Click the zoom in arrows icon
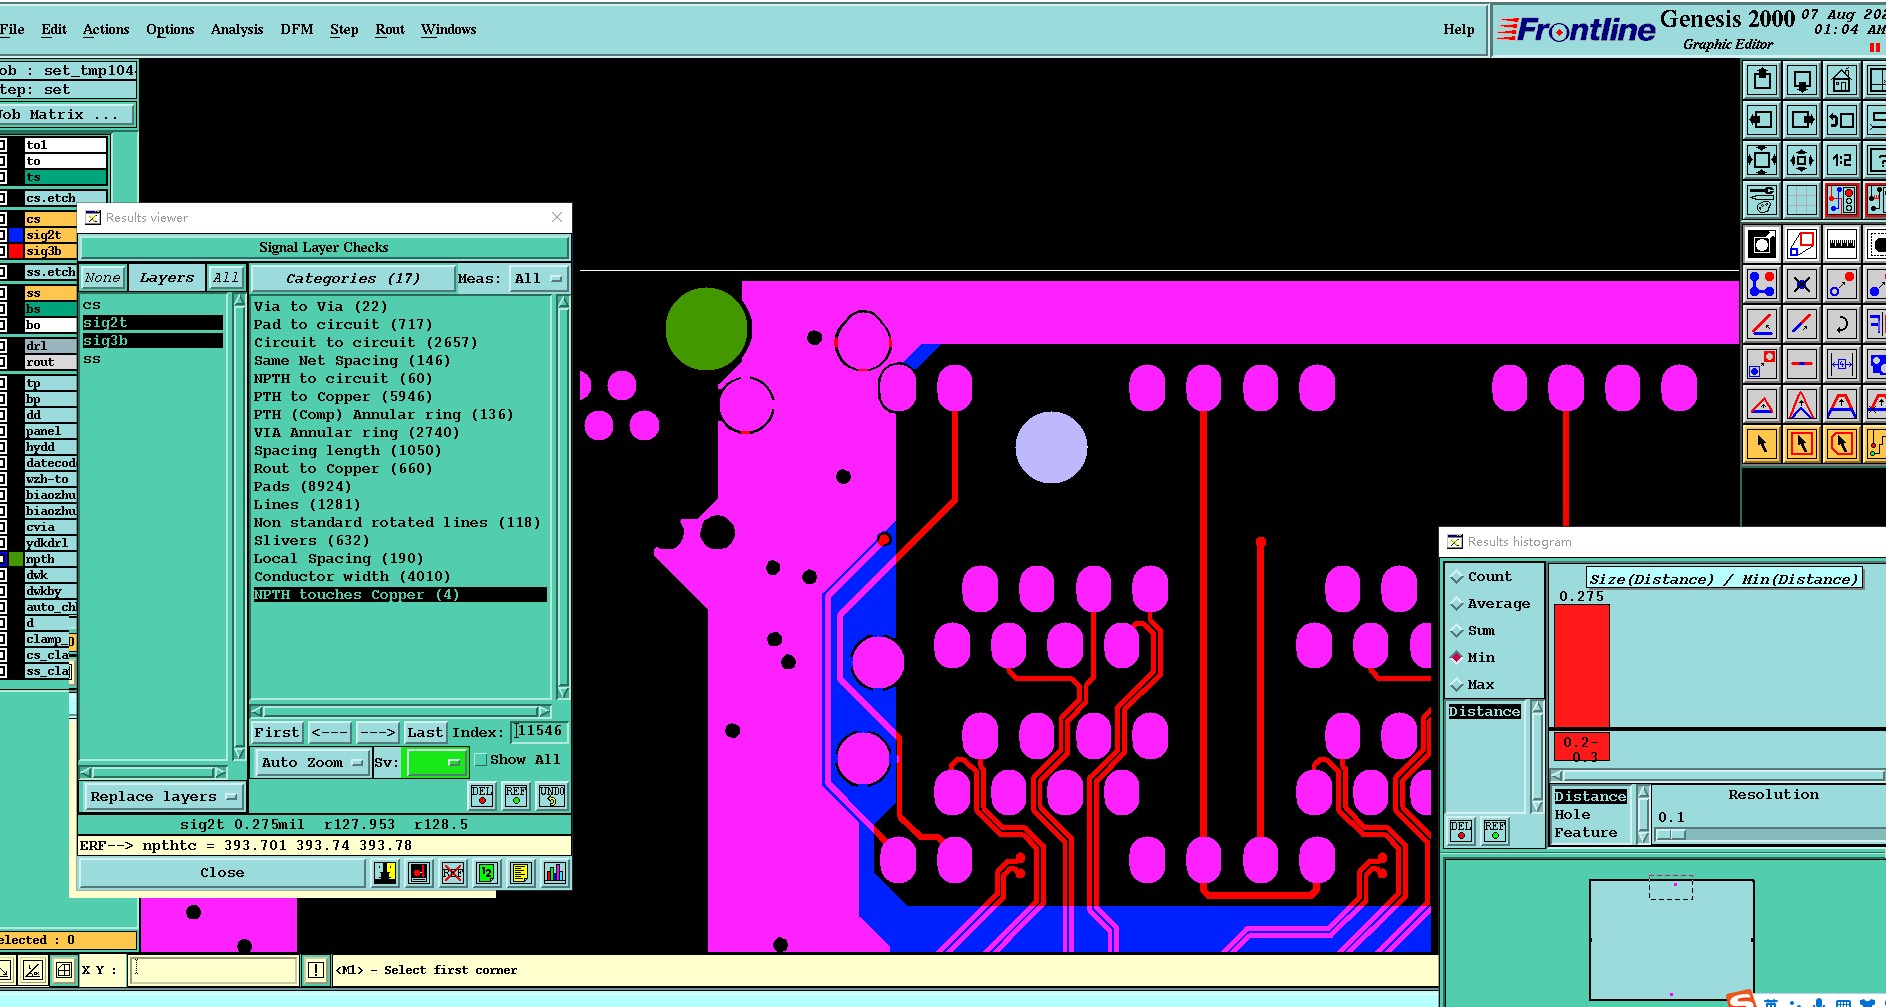Screen dimensions: 1886x1007 point(1802,159)
